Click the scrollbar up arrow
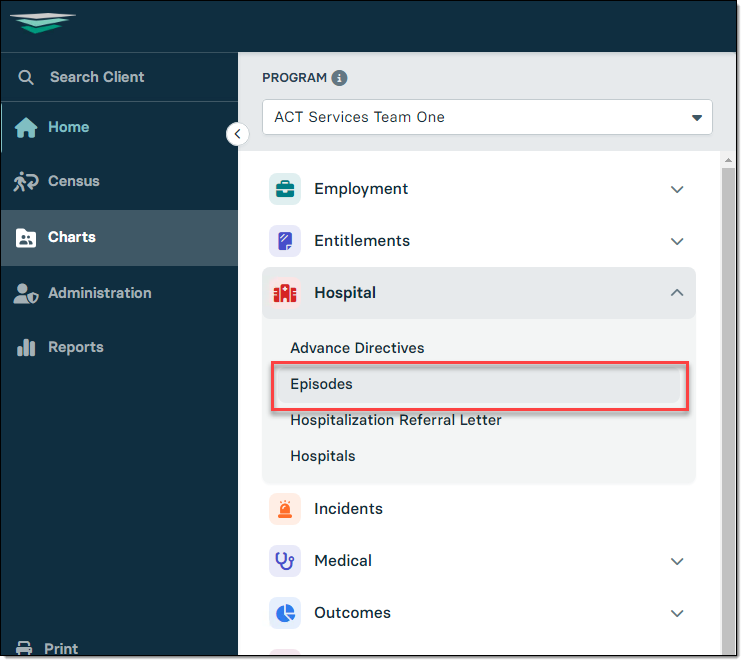The width and height of the screenshot is (744, 663). click(x=729, y=161)
